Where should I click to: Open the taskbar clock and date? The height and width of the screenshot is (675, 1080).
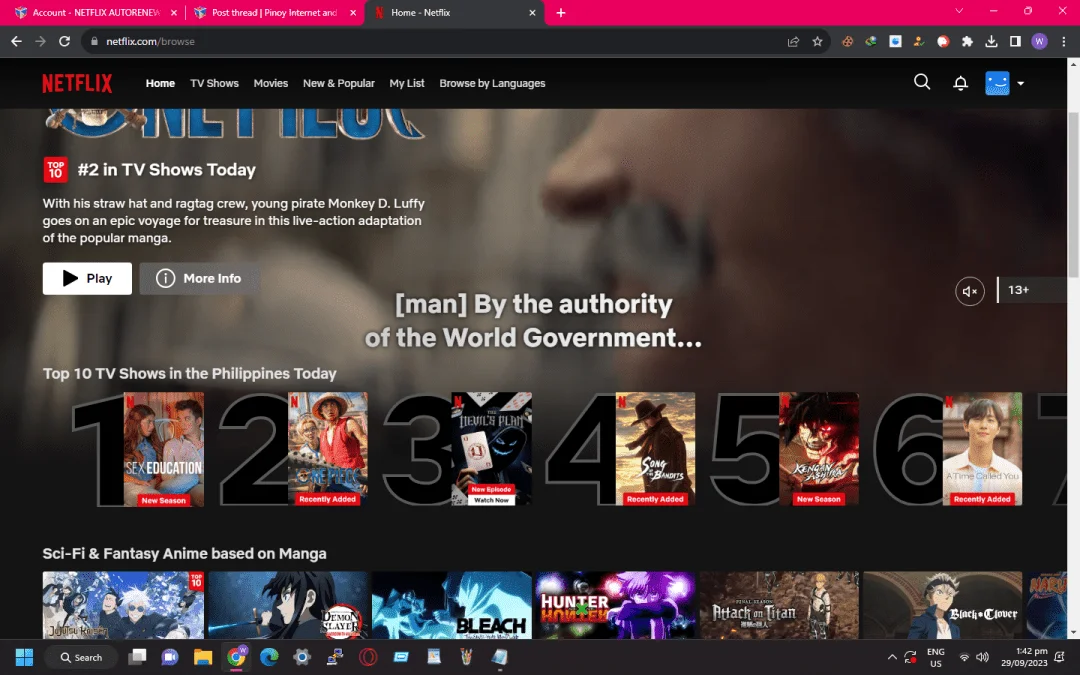click(1024, 657)
